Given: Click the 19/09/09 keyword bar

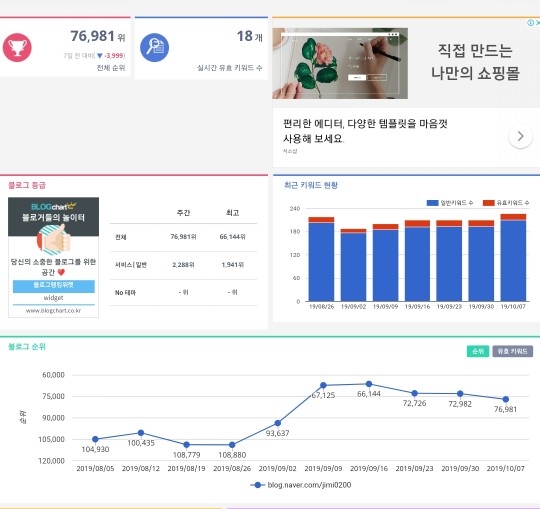Looking at the screenshot, I should click(x=385, y=263).
